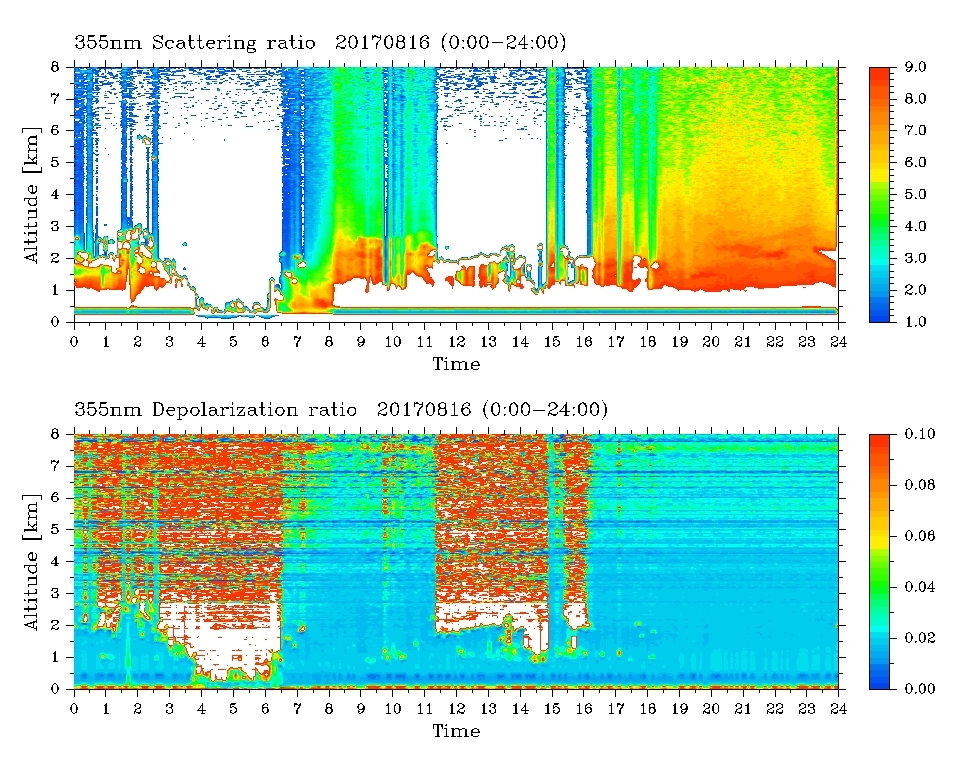The height and width of the screenshot is (770, 960).
Task: Click the 'Time' axis label under the top plot
Action: [x=456, y=364]
